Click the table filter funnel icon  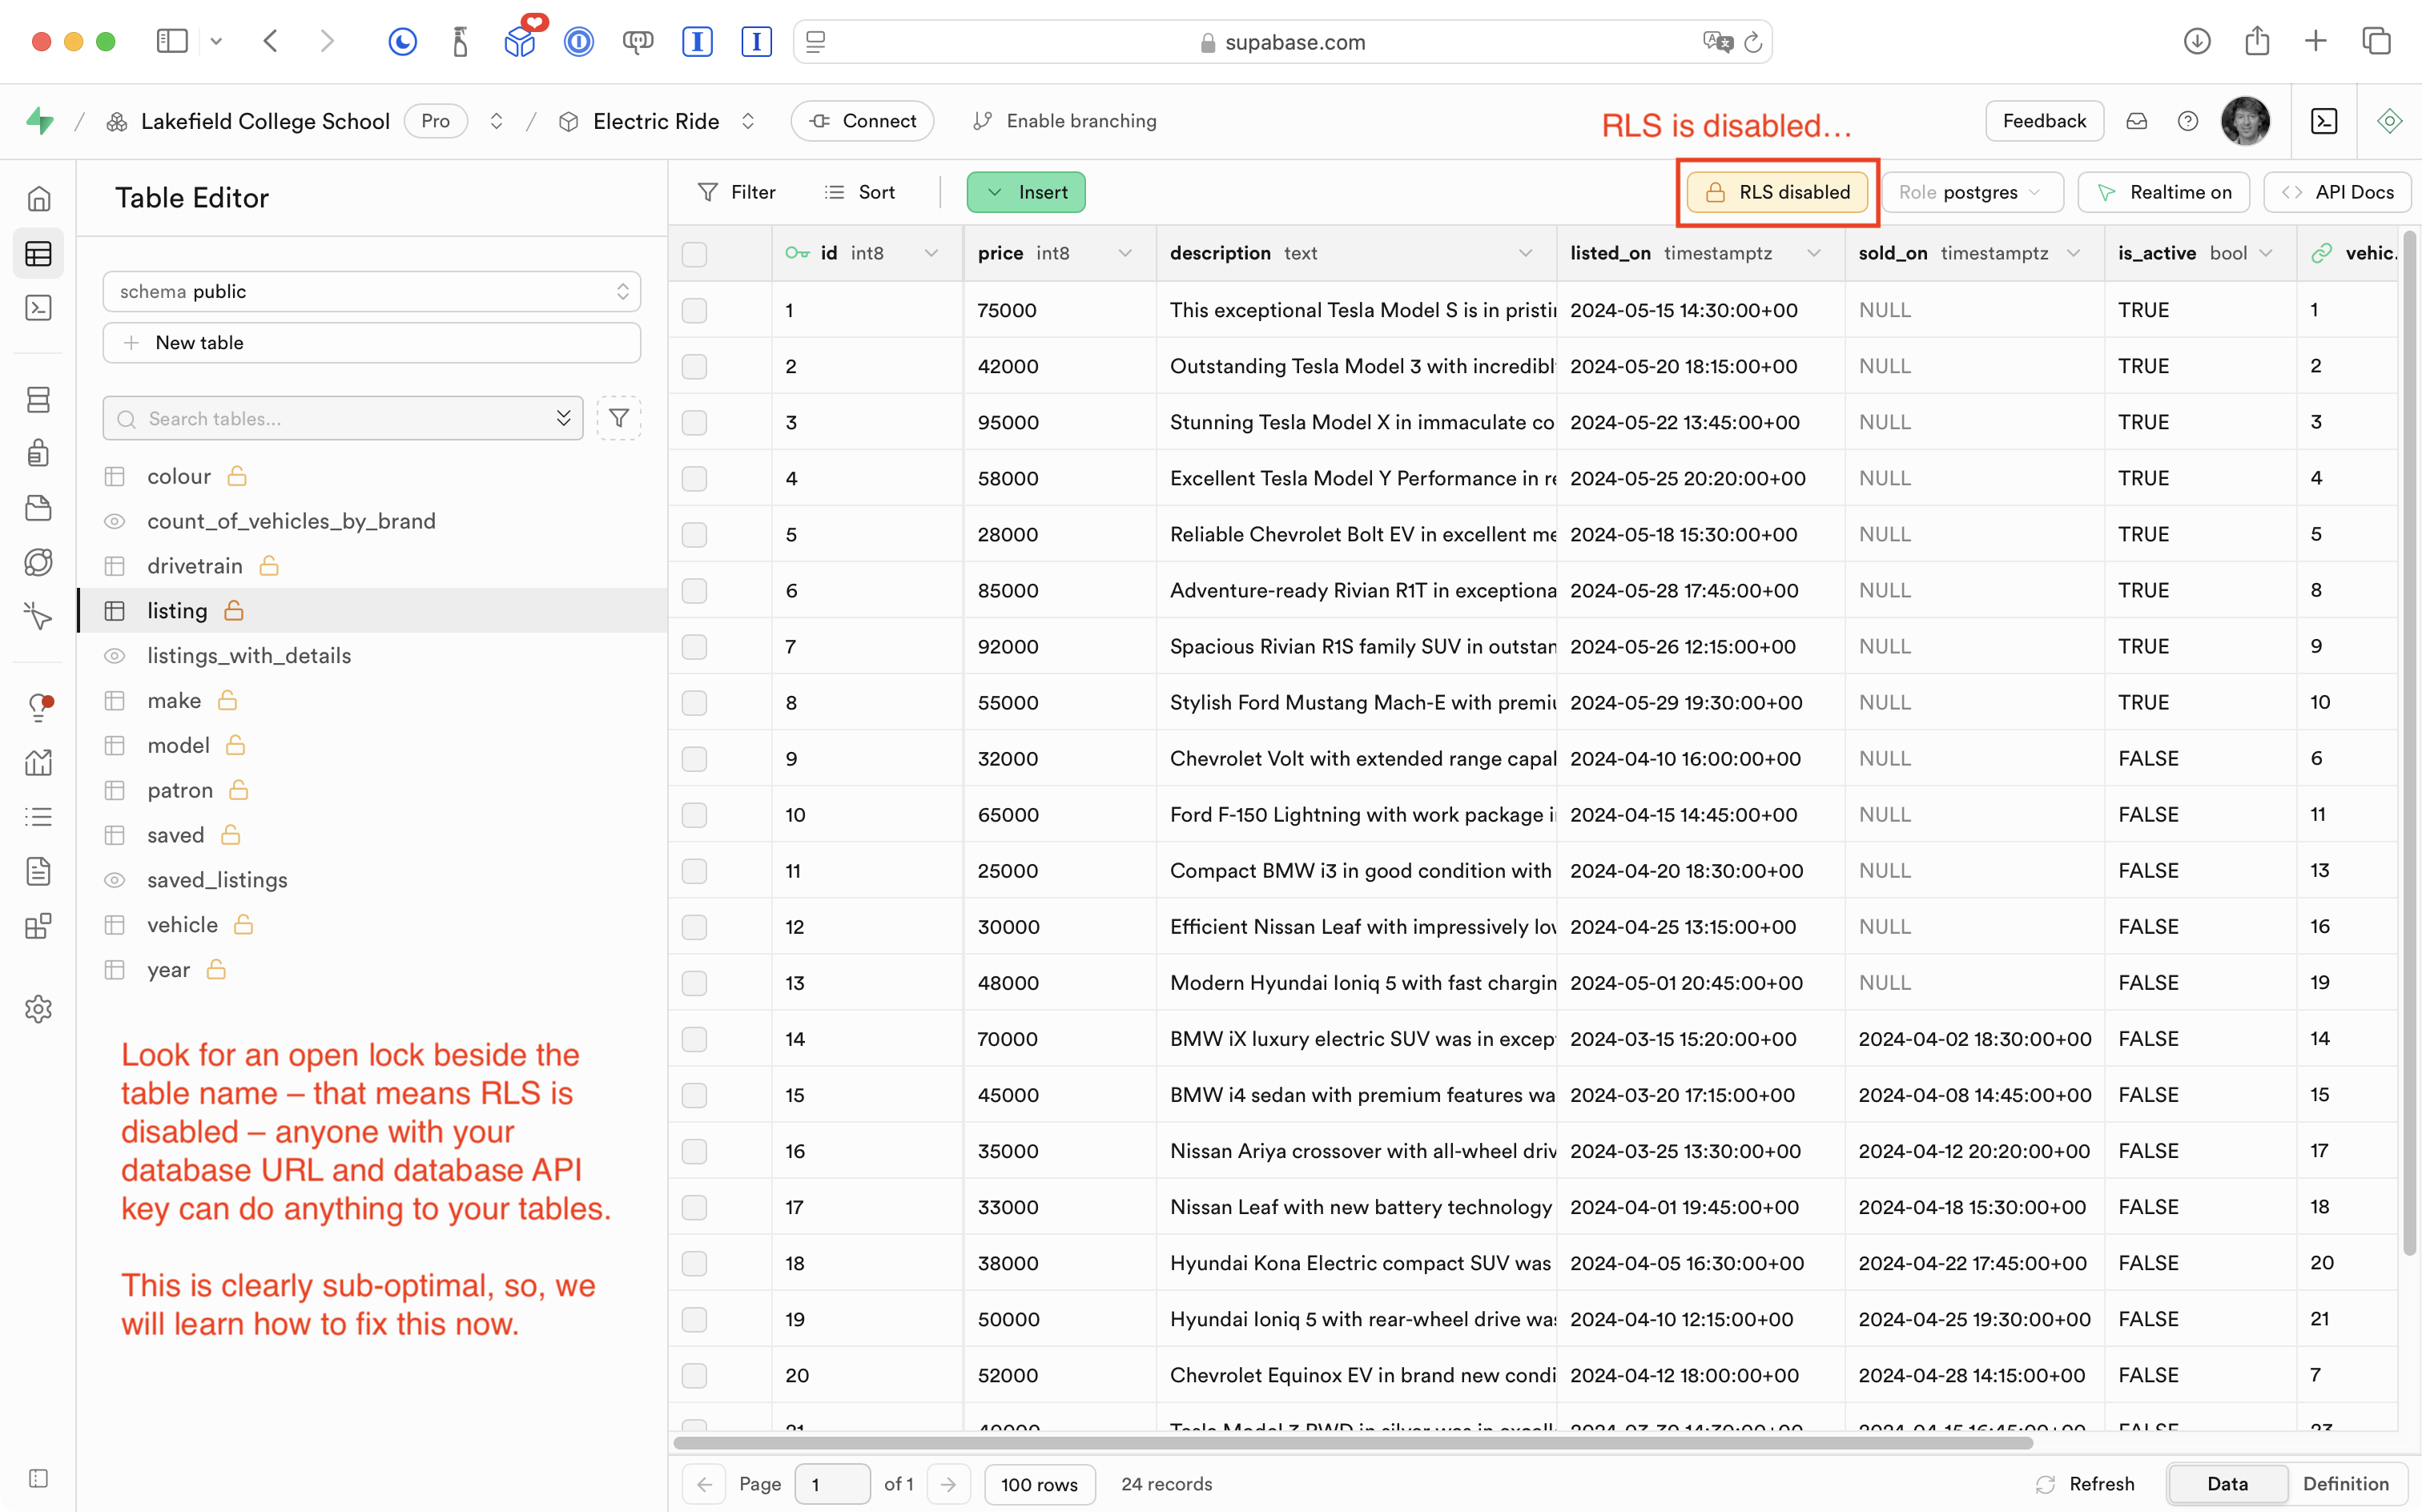click(618, 418)
